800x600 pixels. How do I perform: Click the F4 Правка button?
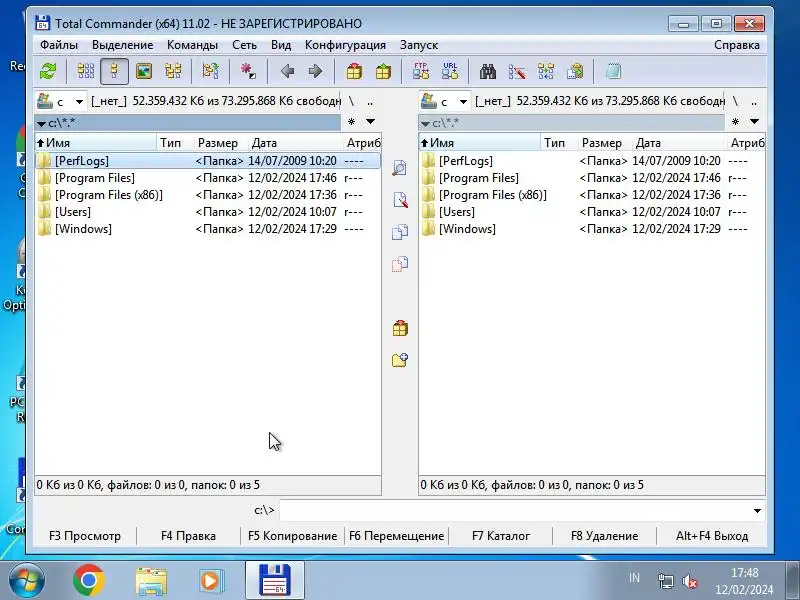click(x=188, y=536)
